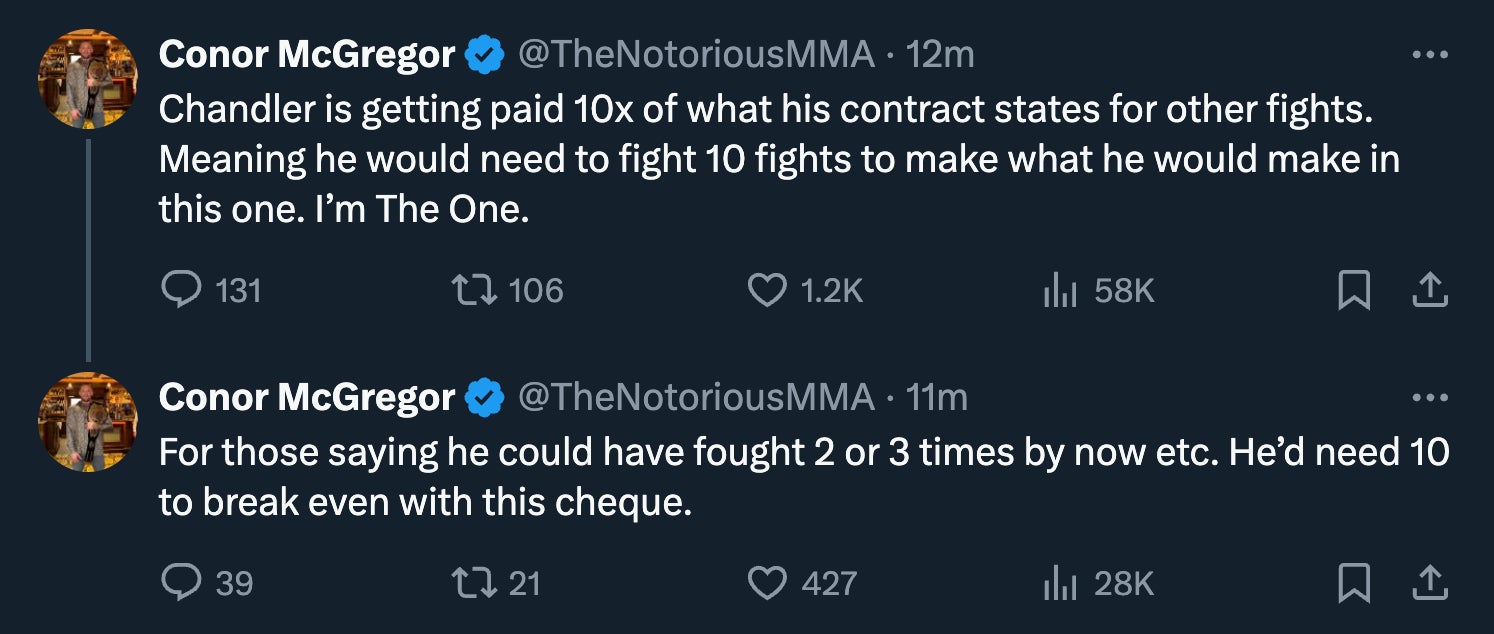Click the profile avatar on the first tweet
Screen dimensions: 1494x634
[x=88, y=79]
